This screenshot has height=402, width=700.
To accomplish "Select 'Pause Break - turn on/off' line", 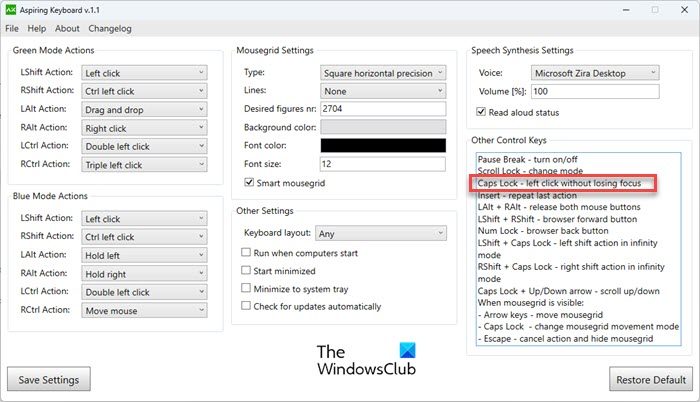I will [x=527, y=159].
